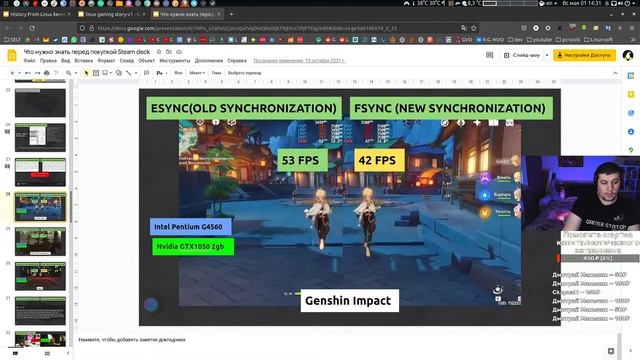This screenshot has height=360, width=640.
Task: Open the last-edit history link
Action: [299, 60]
